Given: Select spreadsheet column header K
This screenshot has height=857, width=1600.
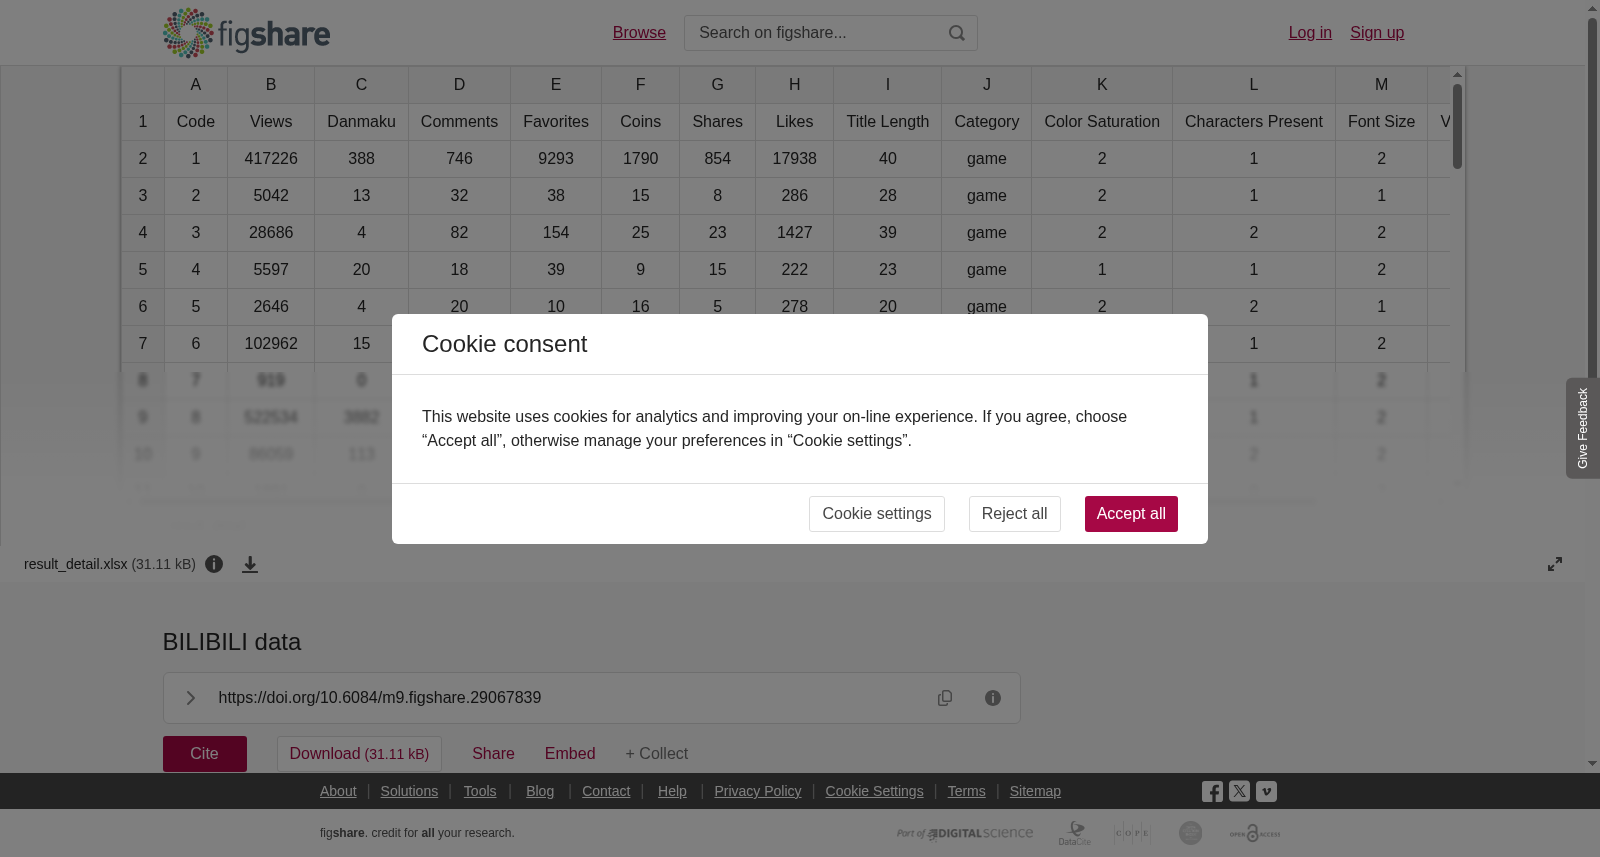Looking at the screenshot, I should tap(1102, 85).
